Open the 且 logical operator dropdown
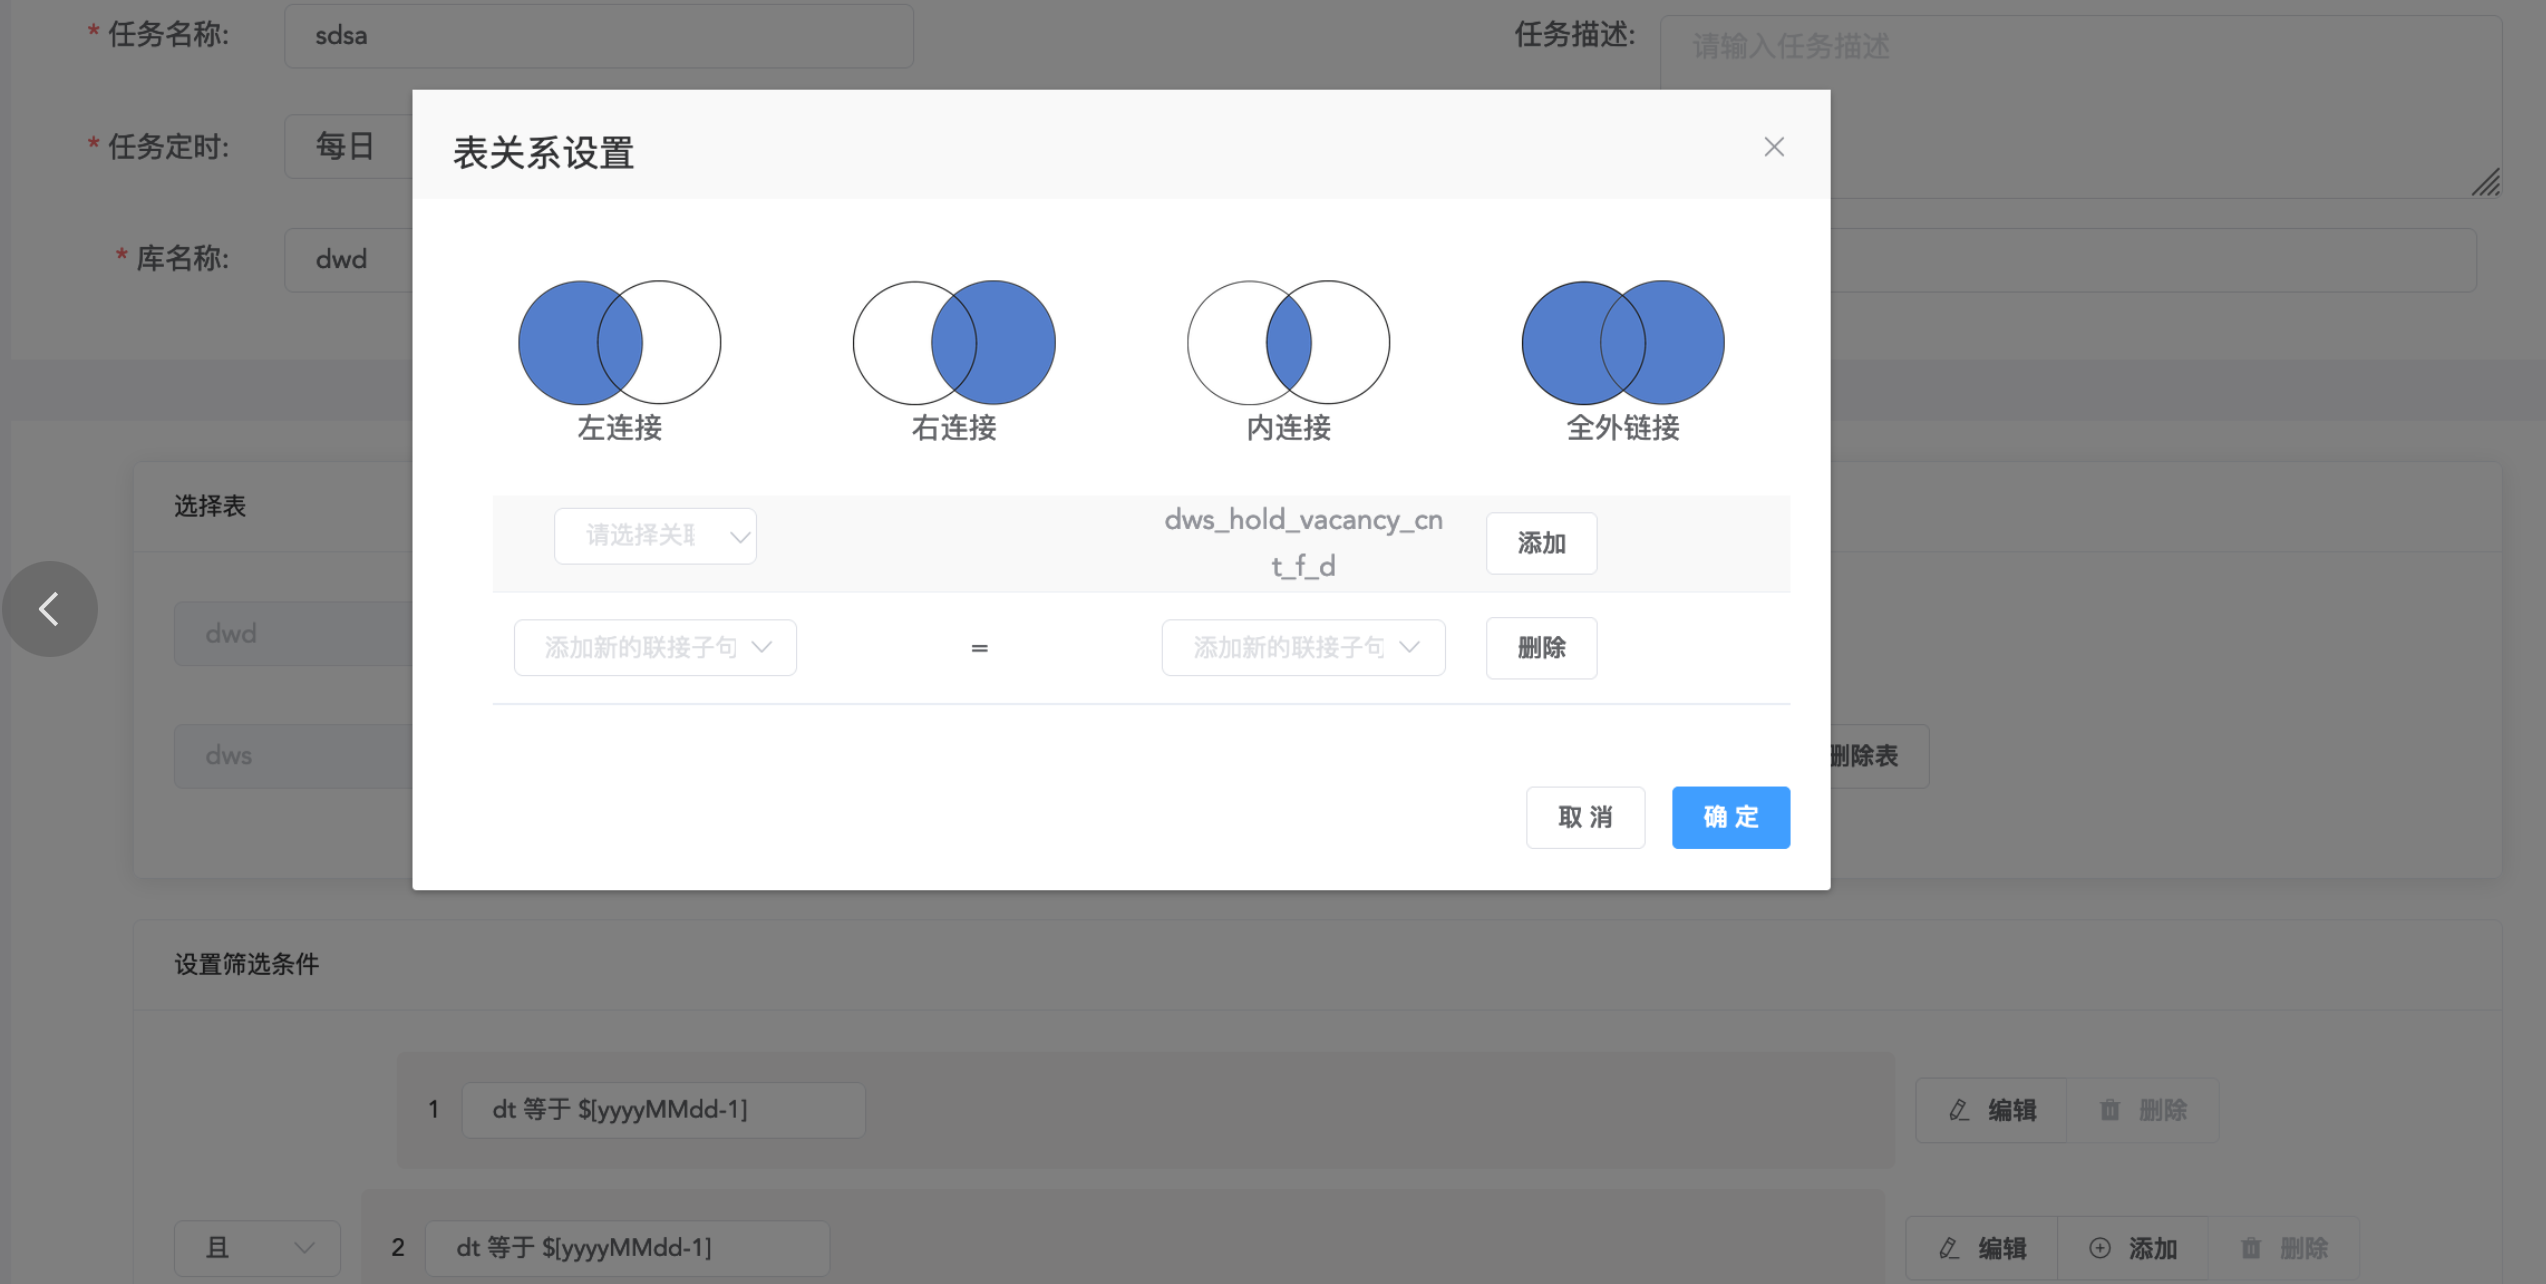The width and height of the screenshot is (2546, 1284). (x=257, y=1248)
